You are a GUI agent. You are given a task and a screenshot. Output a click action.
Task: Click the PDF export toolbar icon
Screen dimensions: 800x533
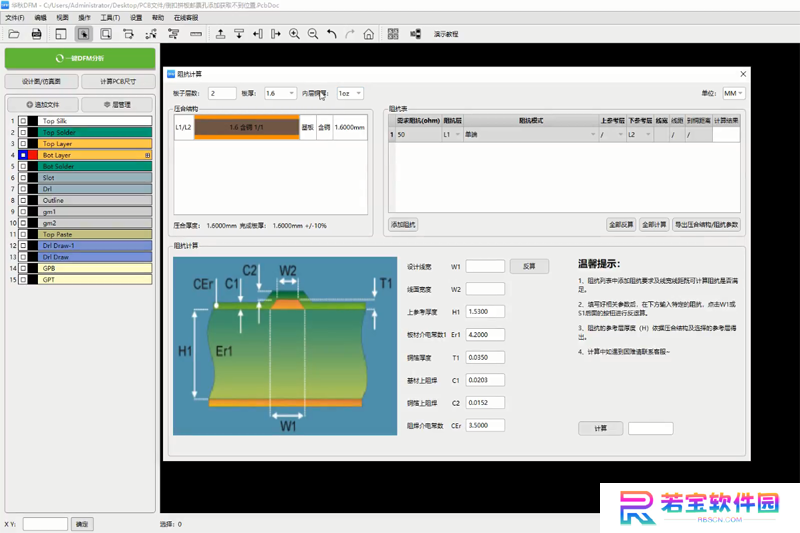coord(36,34)
